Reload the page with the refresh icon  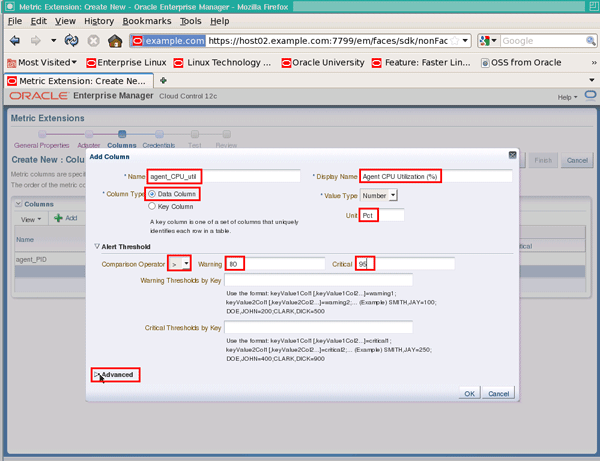(x=72, y=41)
